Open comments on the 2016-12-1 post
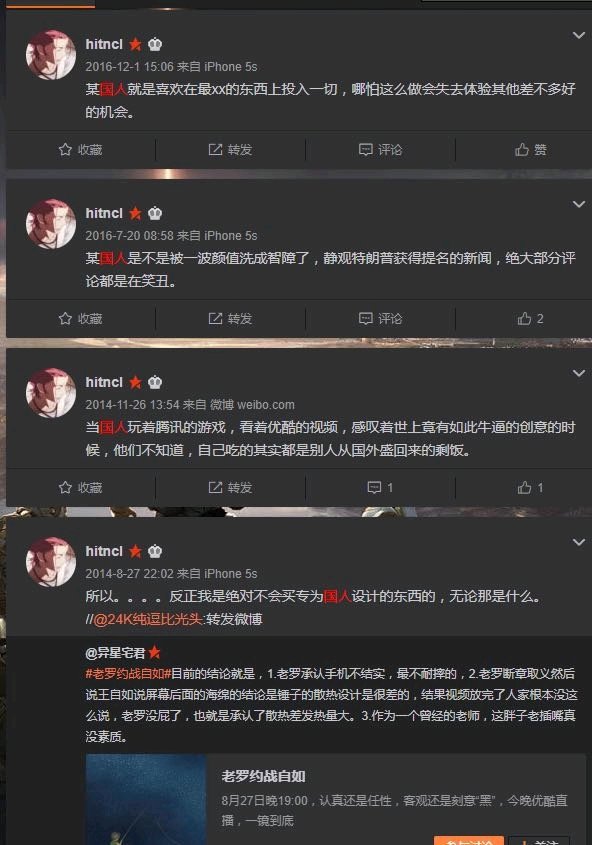 380,150
